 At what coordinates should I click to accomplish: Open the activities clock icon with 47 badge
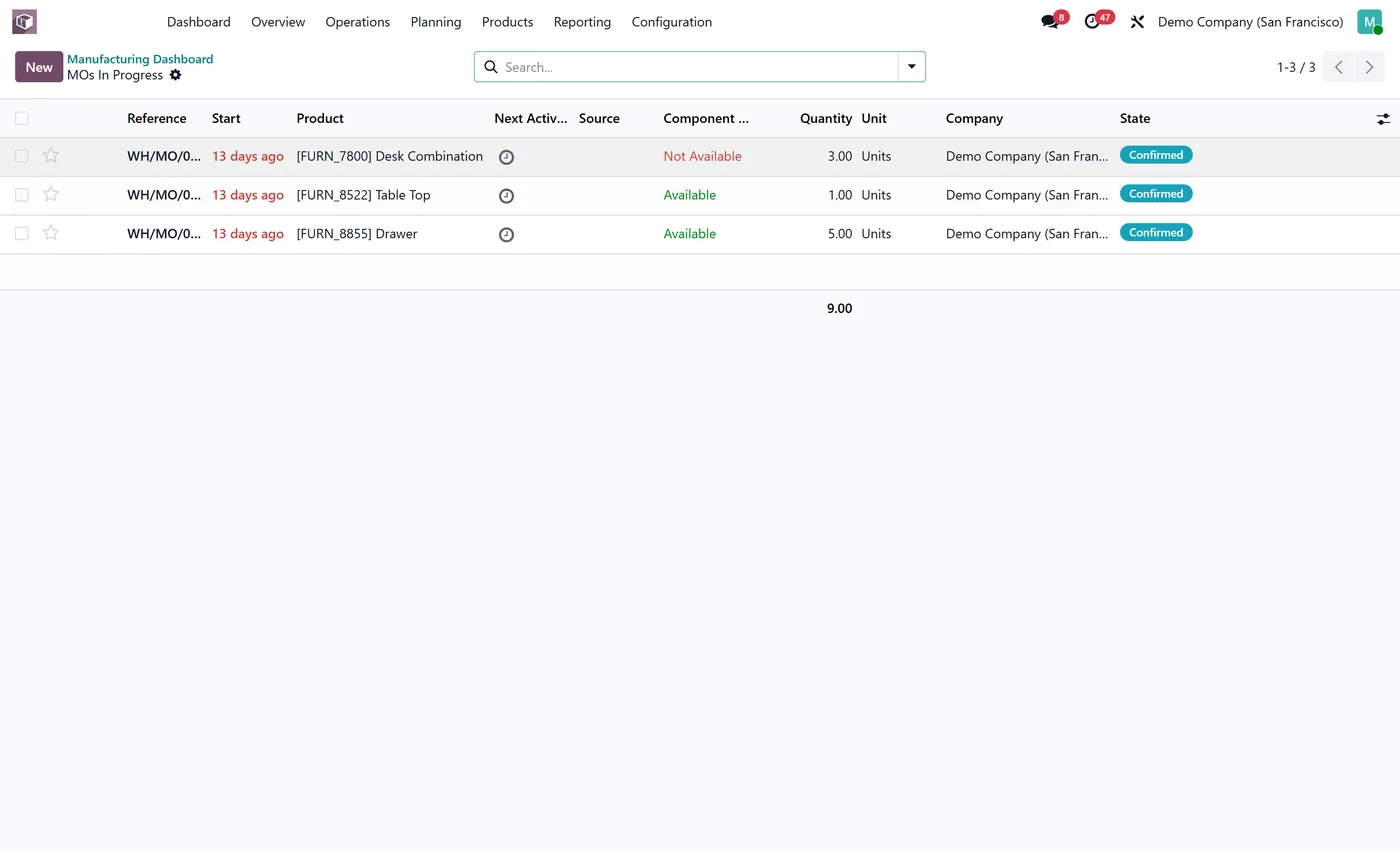[x=1093, y=21]
